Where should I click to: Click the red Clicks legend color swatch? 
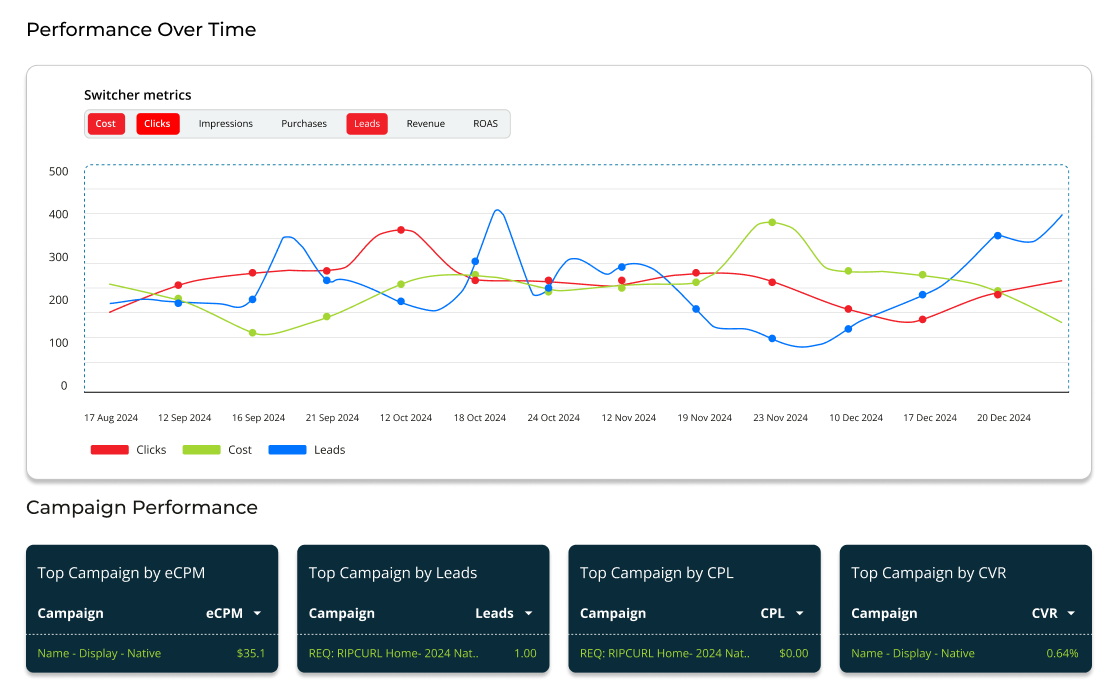tap(110, 449)
